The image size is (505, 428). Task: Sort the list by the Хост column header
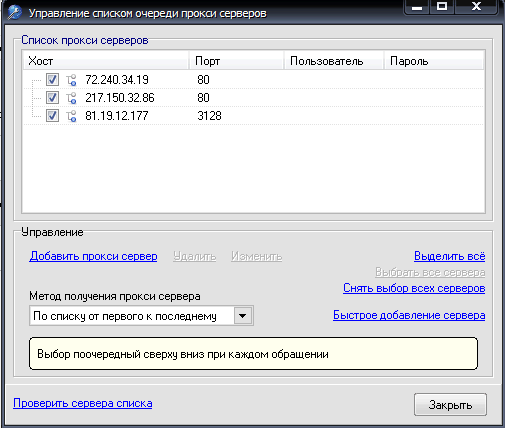106,61
